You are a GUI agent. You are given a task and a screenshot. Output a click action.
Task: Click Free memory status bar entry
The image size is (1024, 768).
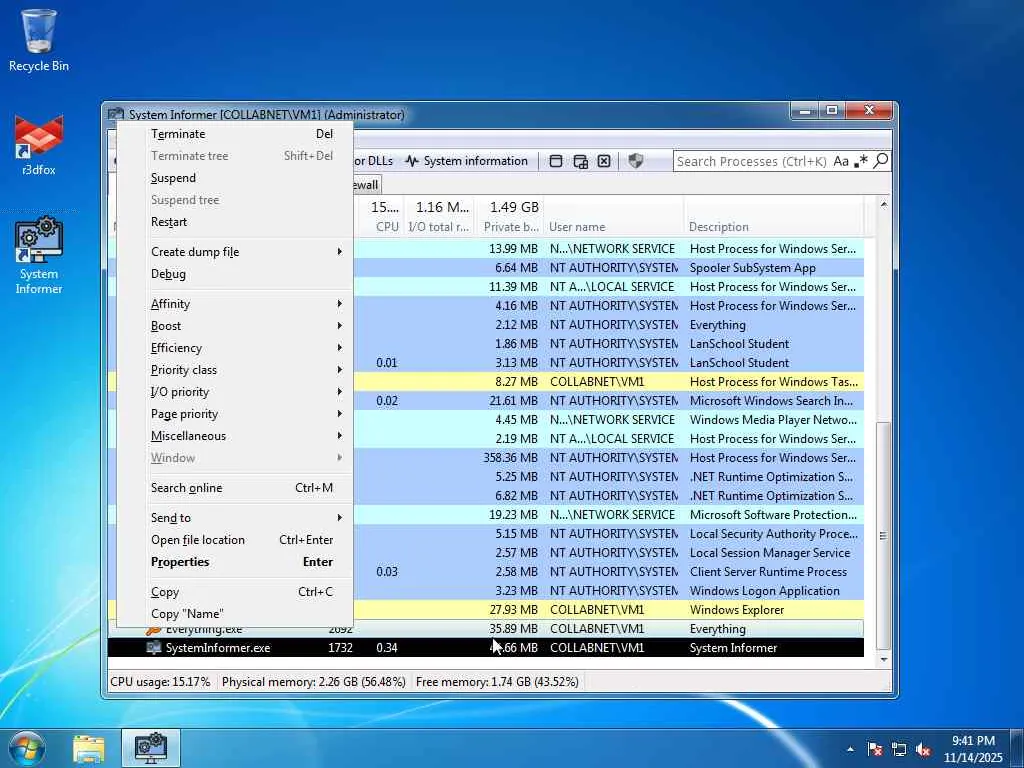tap(497, 682)
